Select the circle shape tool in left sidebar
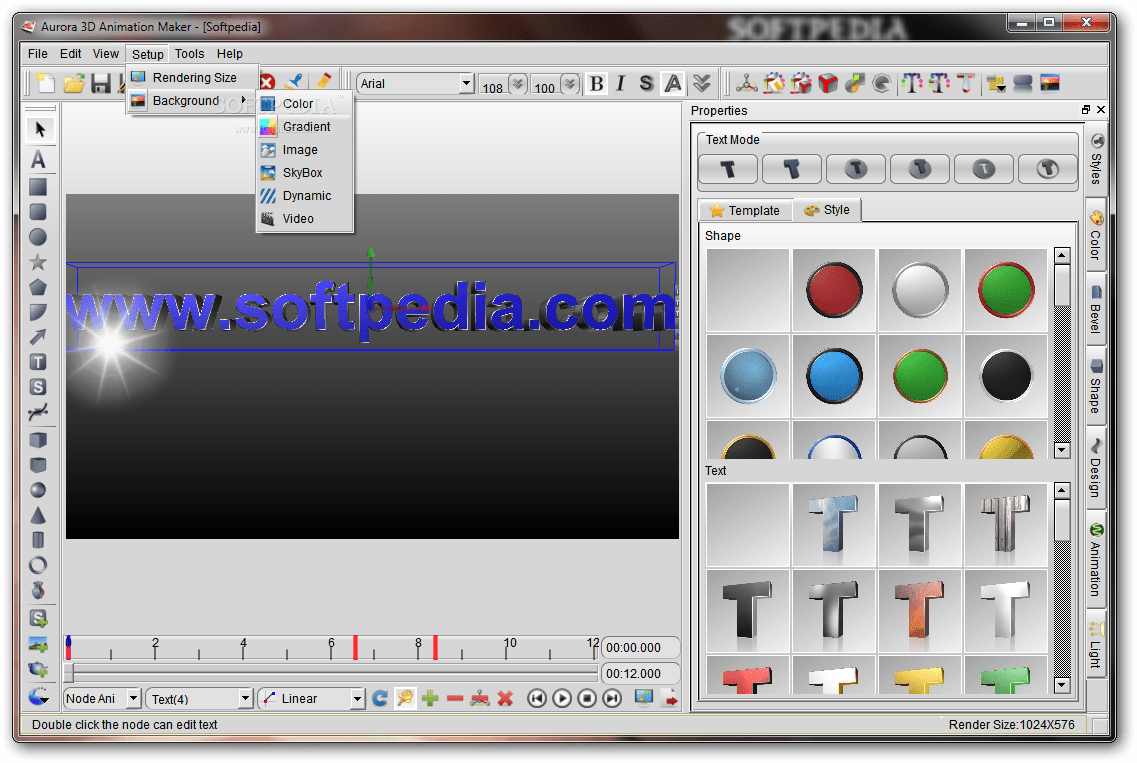 38,237
